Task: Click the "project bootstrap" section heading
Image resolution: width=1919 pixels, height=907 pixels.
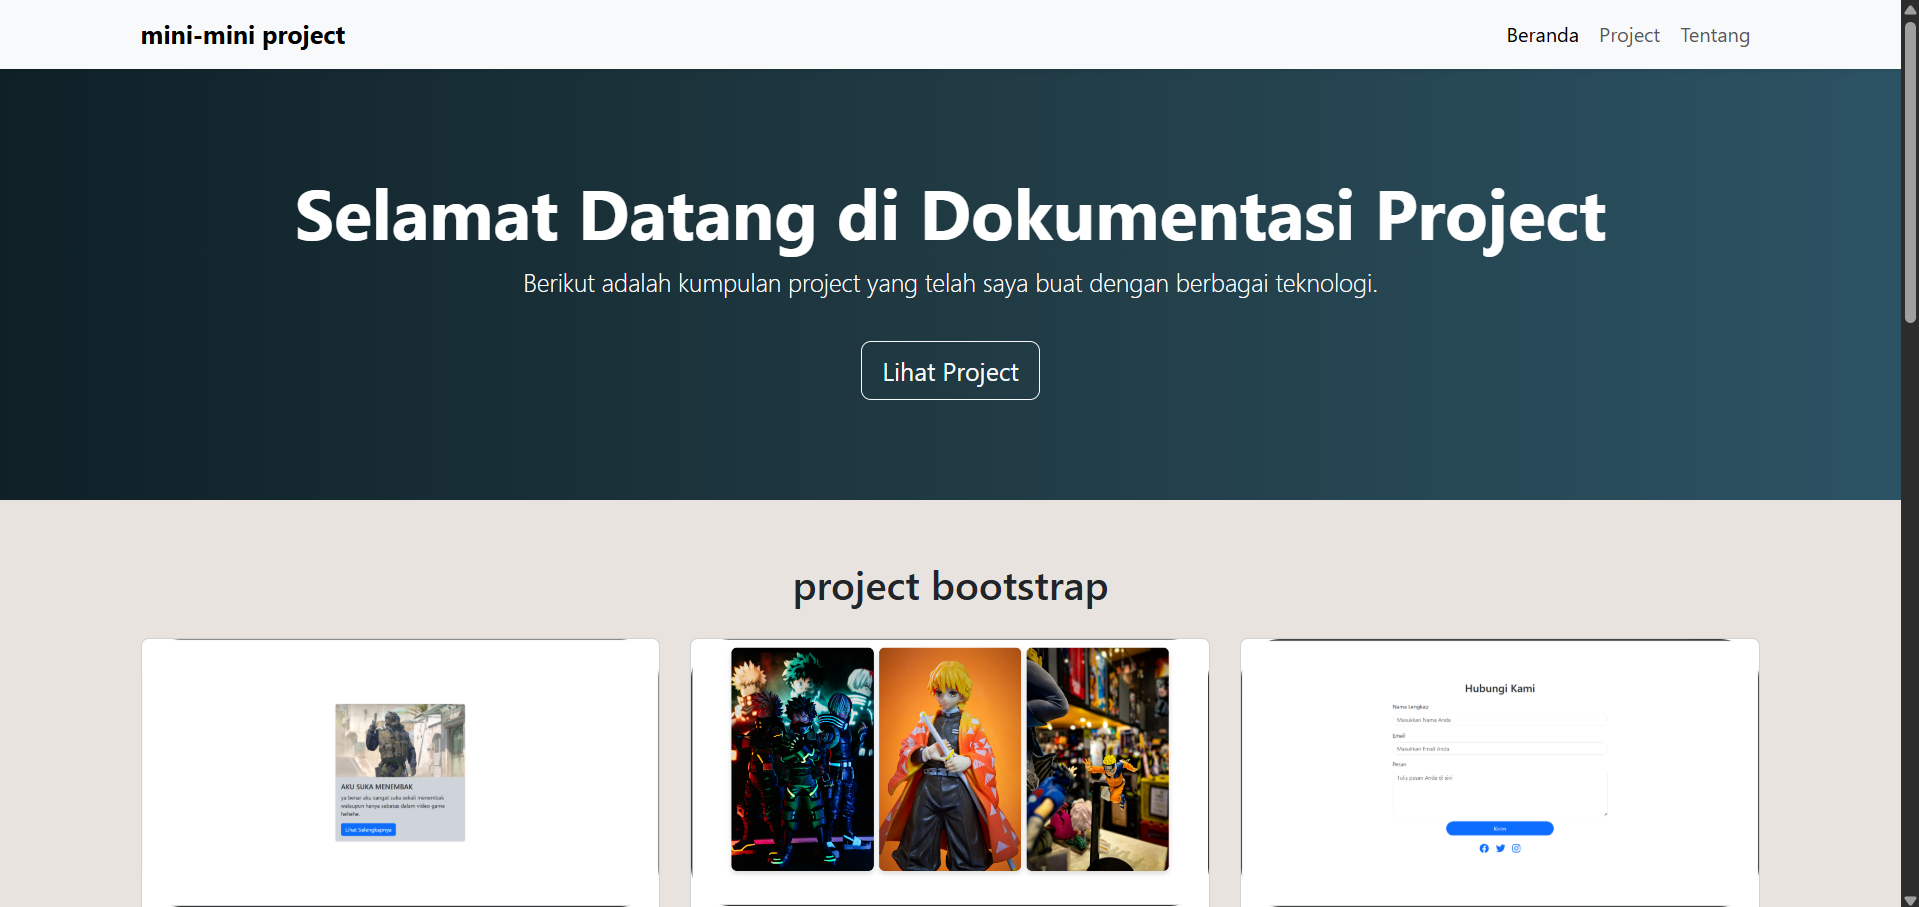Action: (x=950, y=587)
